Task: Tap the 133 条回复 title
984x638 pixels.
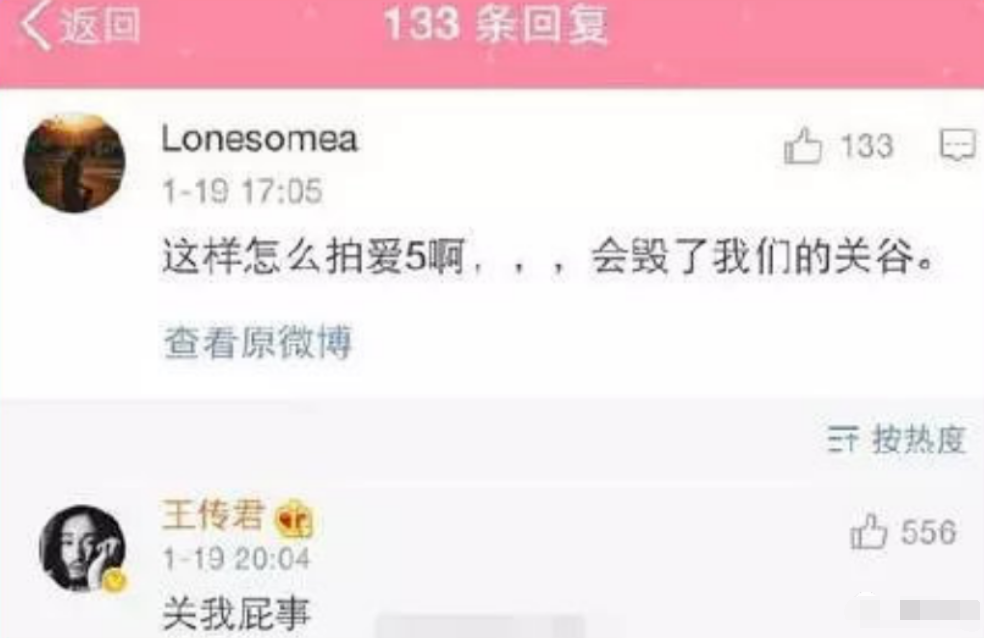Action: [496, 25]
